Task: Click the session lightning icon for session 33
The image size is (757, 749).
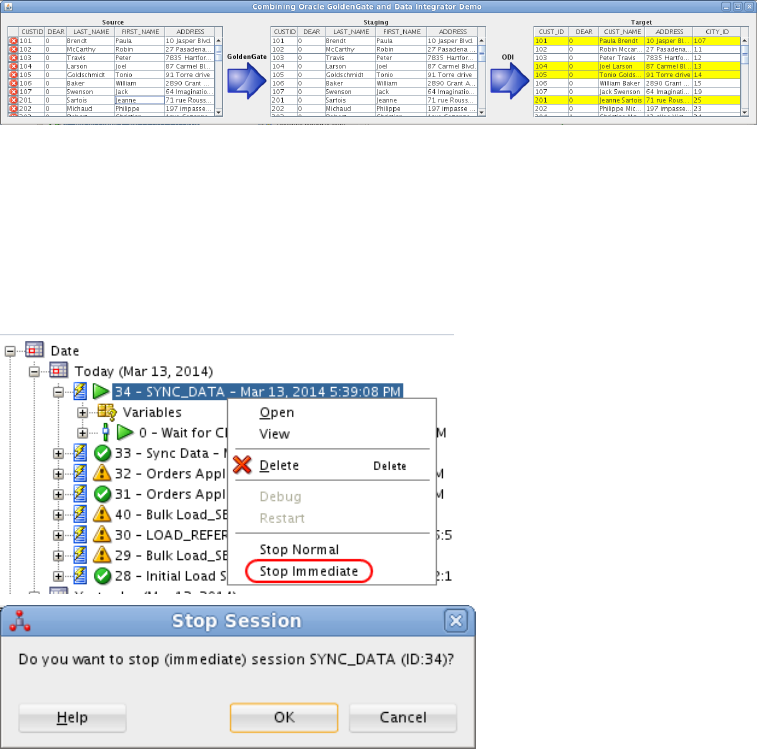Action: 80,453
